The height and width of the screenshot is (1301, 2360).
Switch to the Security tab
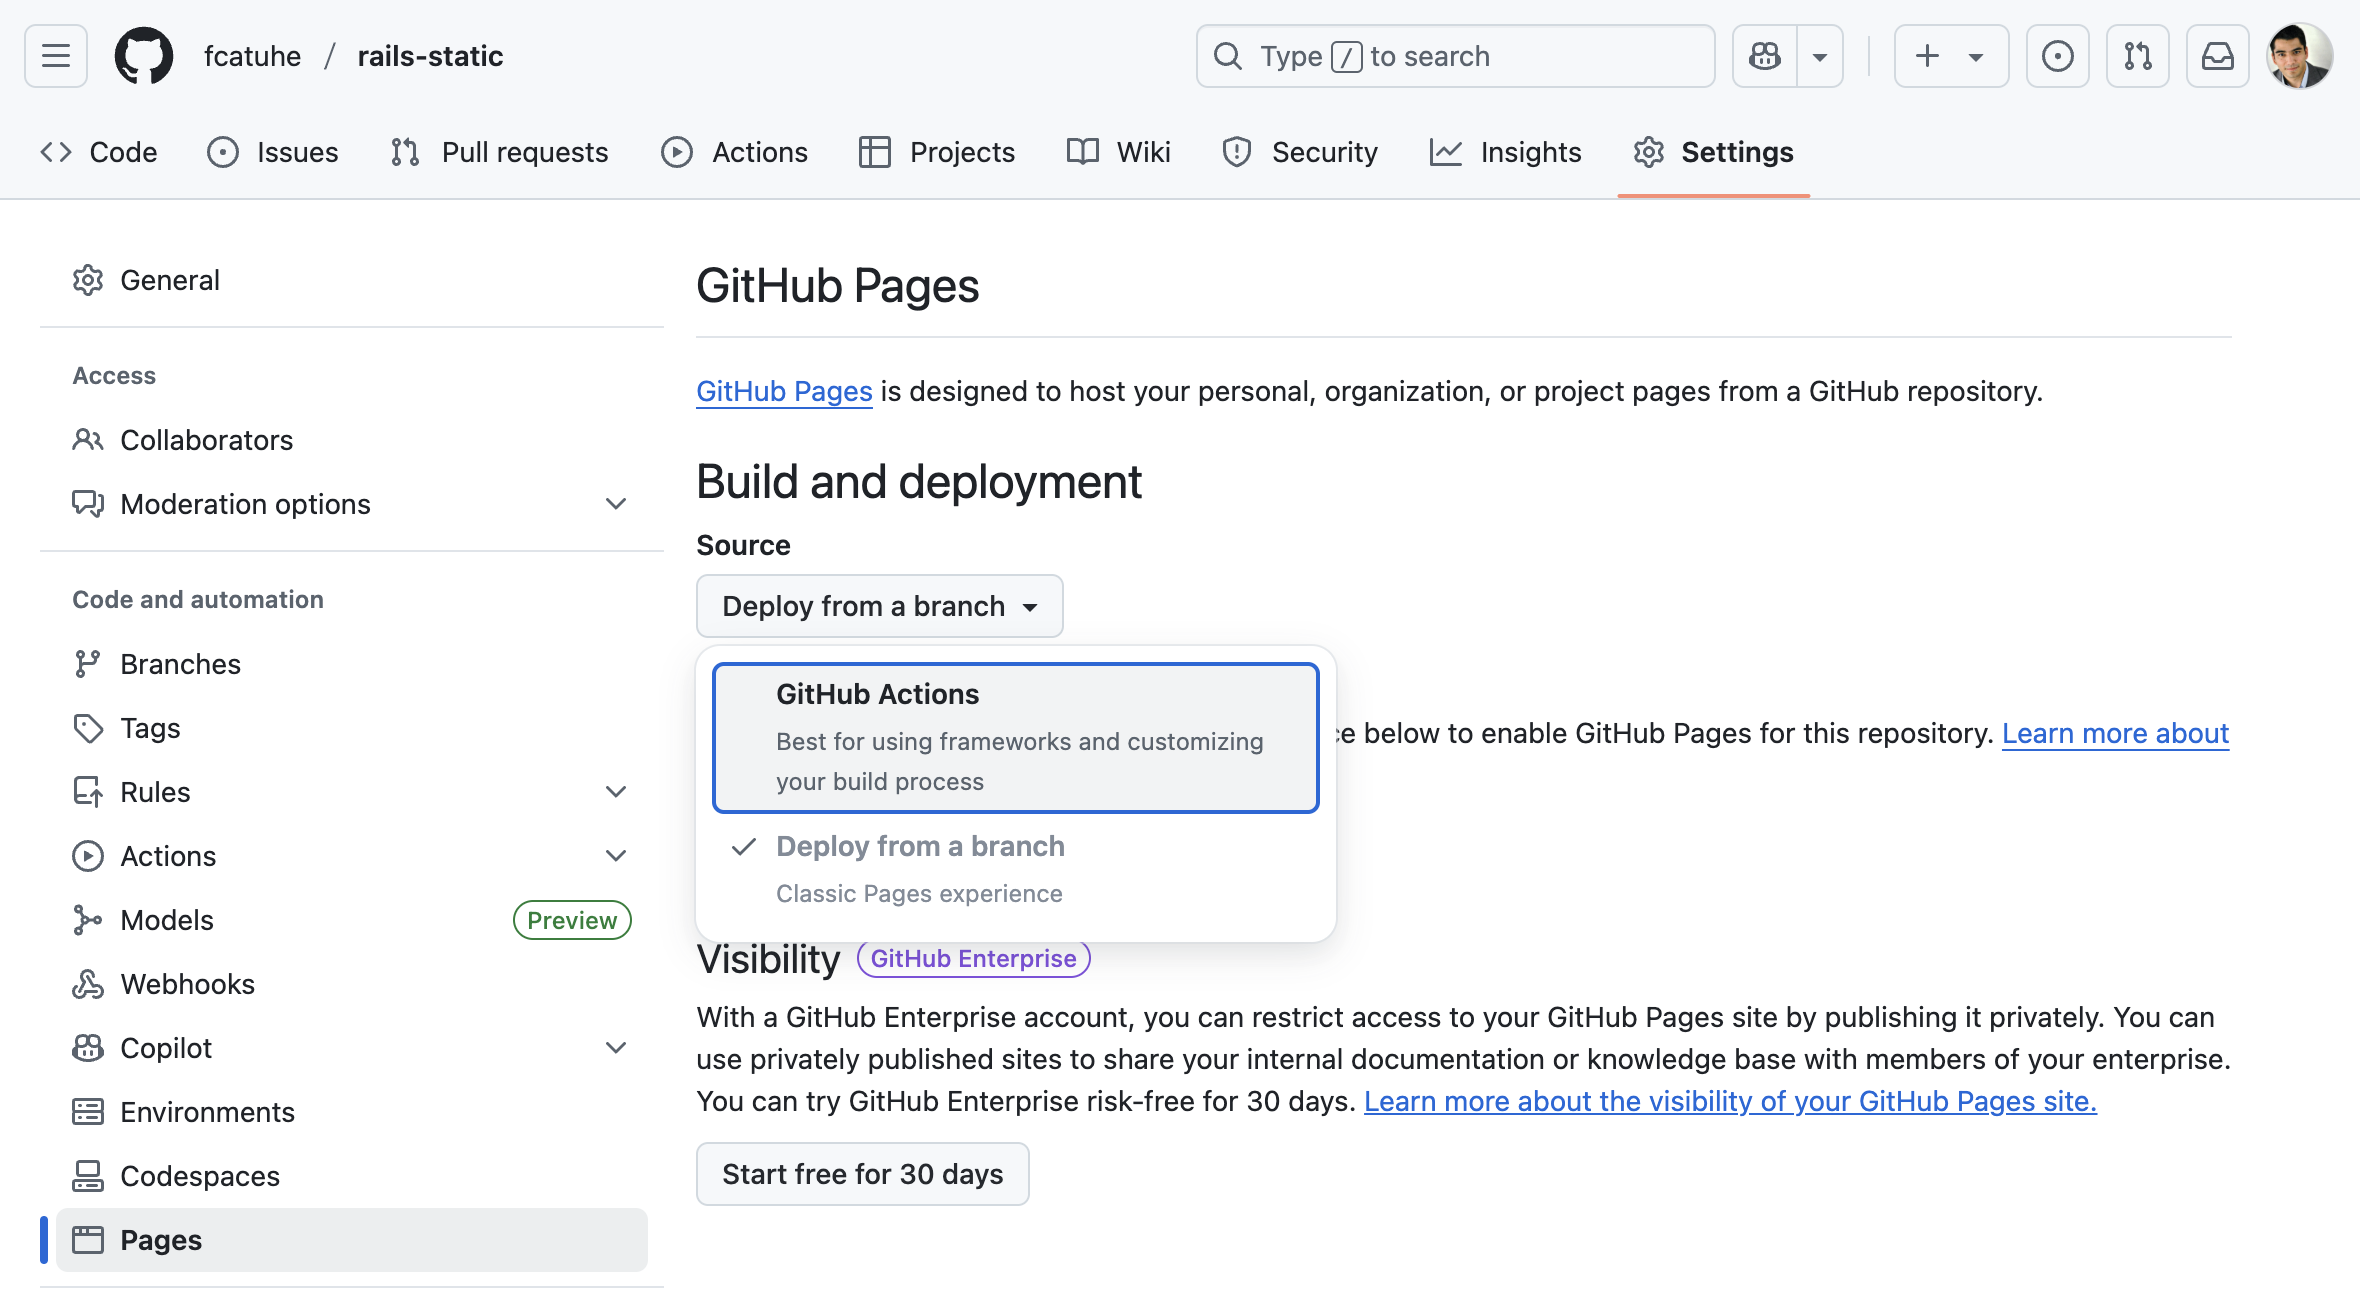click(x=1299, y=152)
